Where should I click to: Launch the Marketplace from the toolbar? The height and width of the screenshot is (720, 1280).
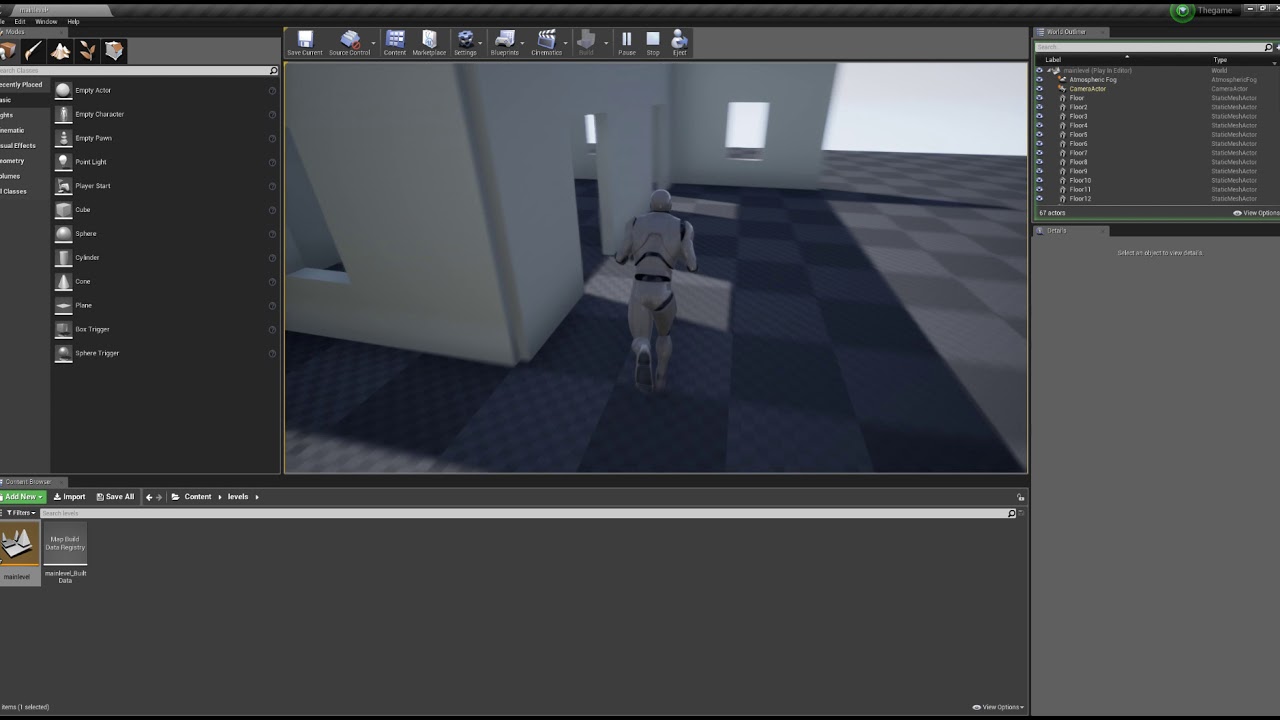click(429, 42)
